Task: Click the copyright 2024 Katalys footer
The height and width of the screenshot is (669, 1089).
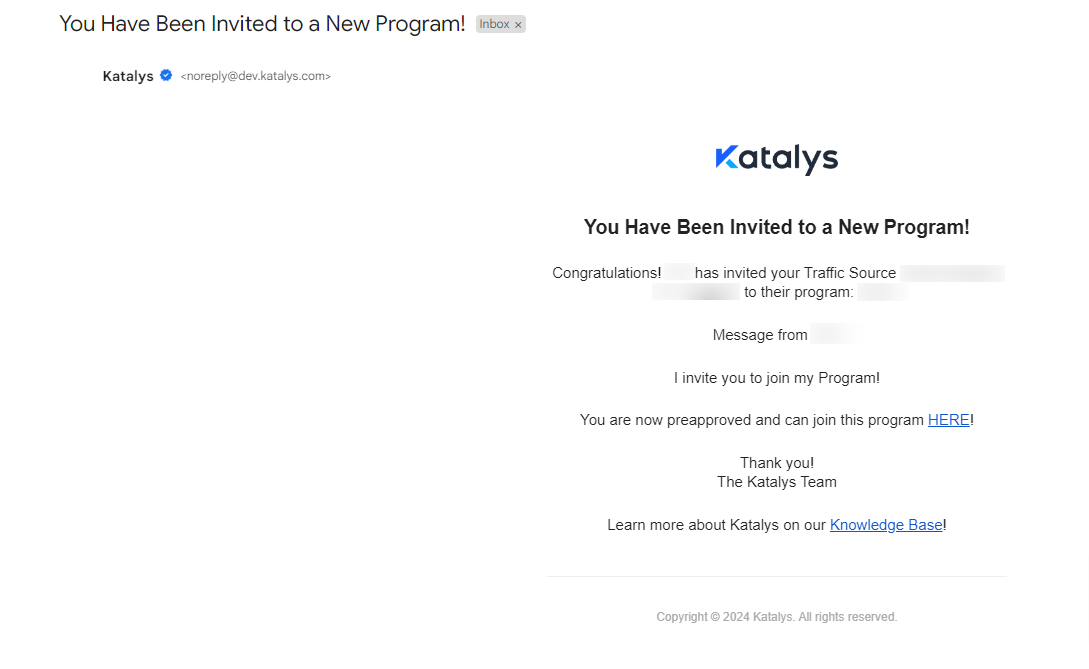Action: [776, 617]
